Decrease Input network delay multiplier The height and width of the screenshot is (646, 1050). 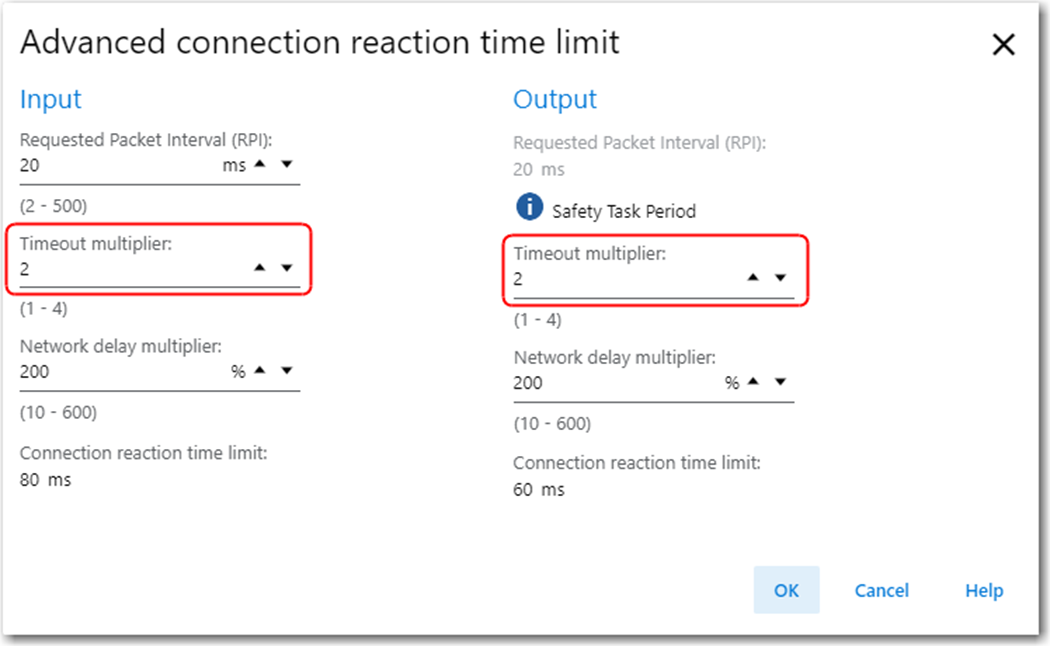(287, 371)
